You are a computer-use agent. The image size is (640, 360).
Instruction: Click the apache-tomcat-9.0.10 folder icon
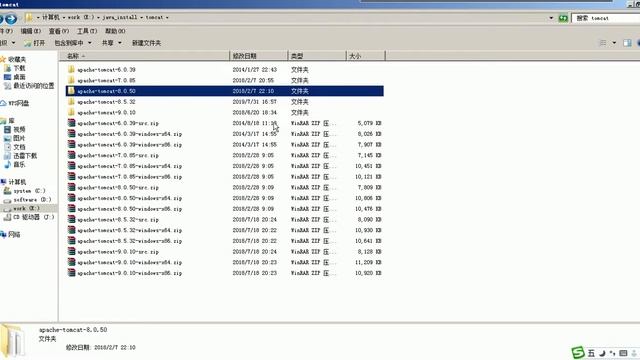[x=71, y=112]
